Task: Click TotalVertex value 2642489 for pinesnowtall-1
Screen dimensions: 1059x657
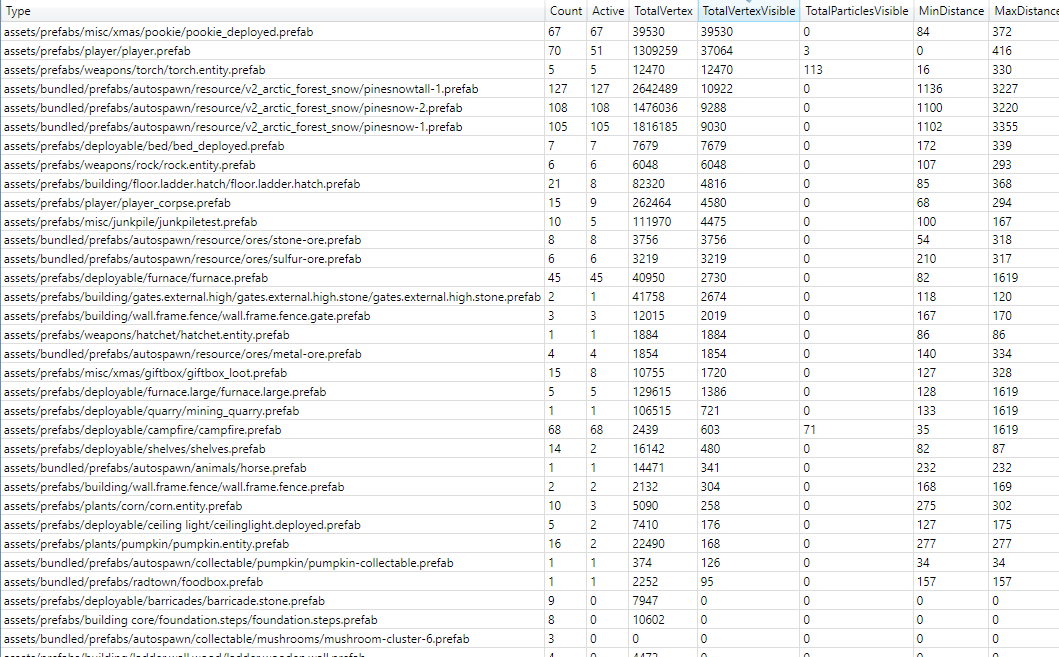Action: click(x=655, y=88)
